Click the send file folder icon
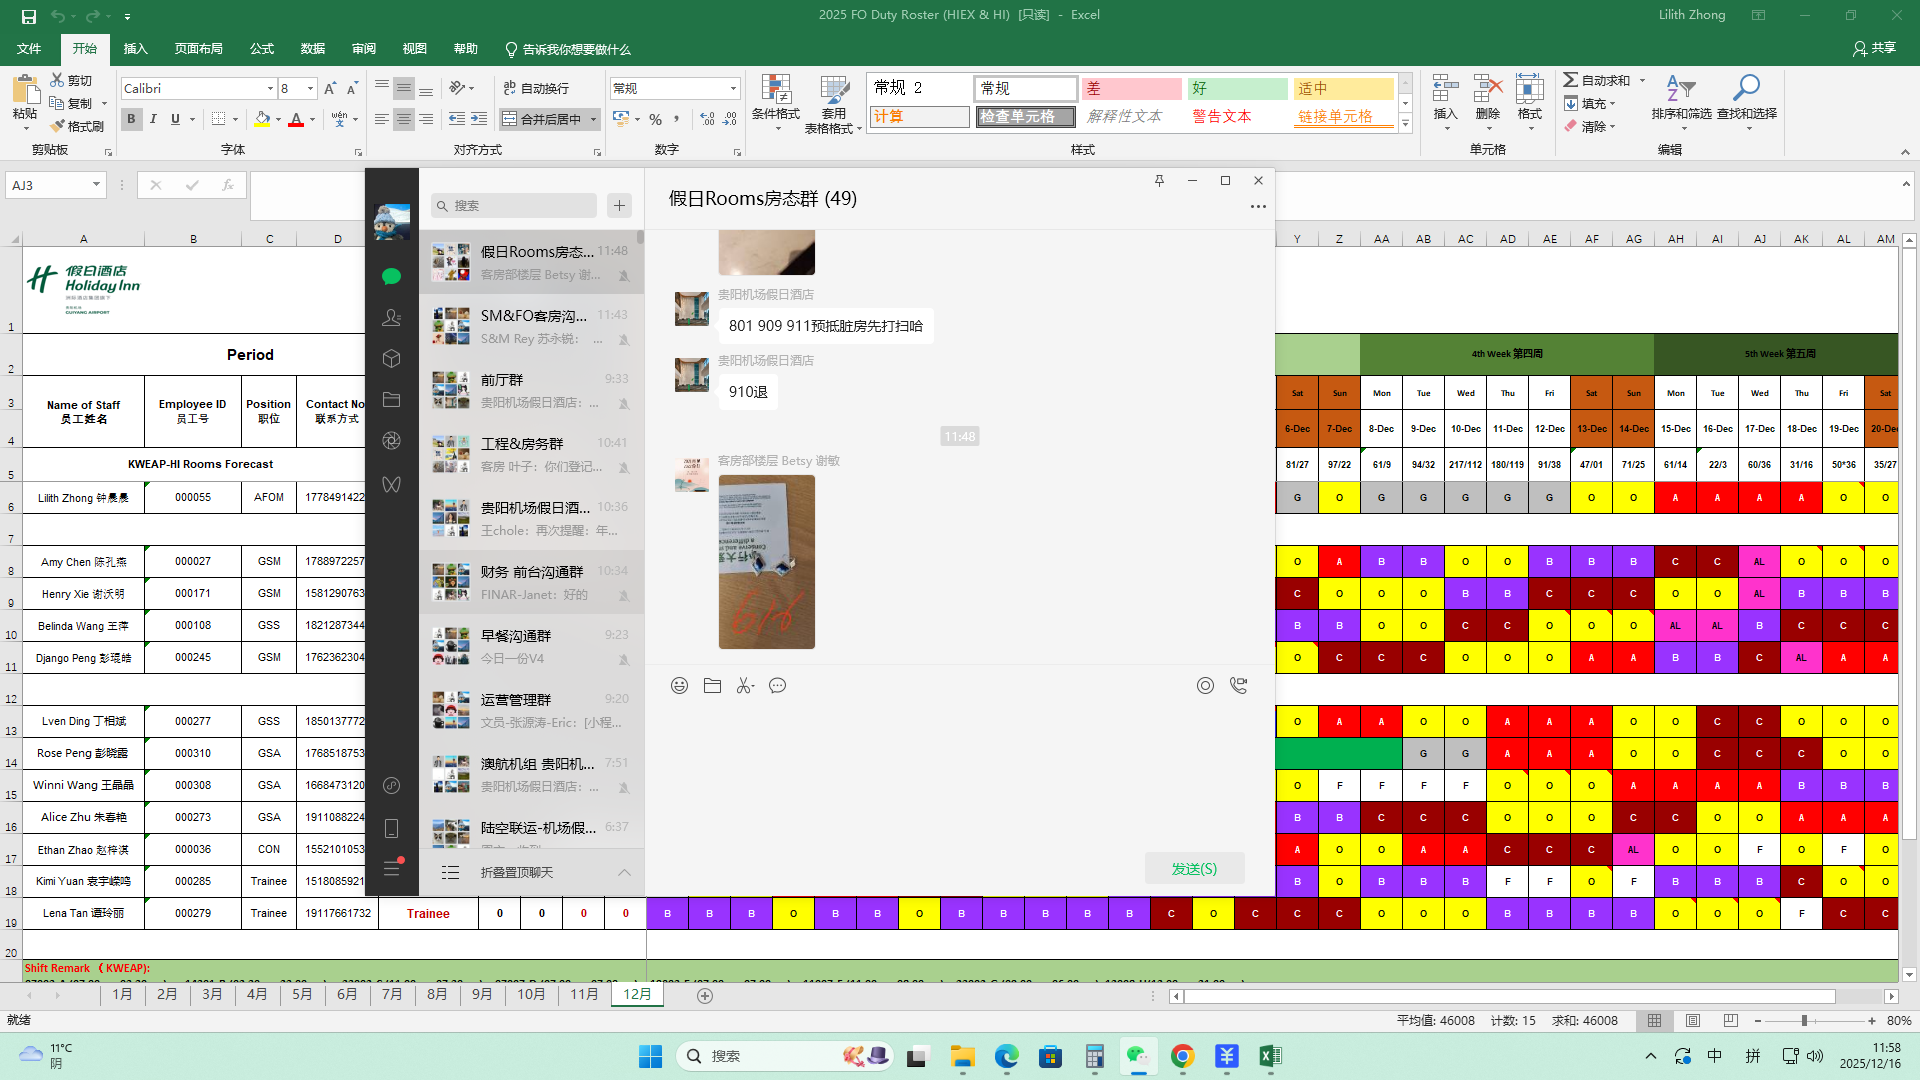The width and height of the screenshot is (1920, 1080). 712,686
